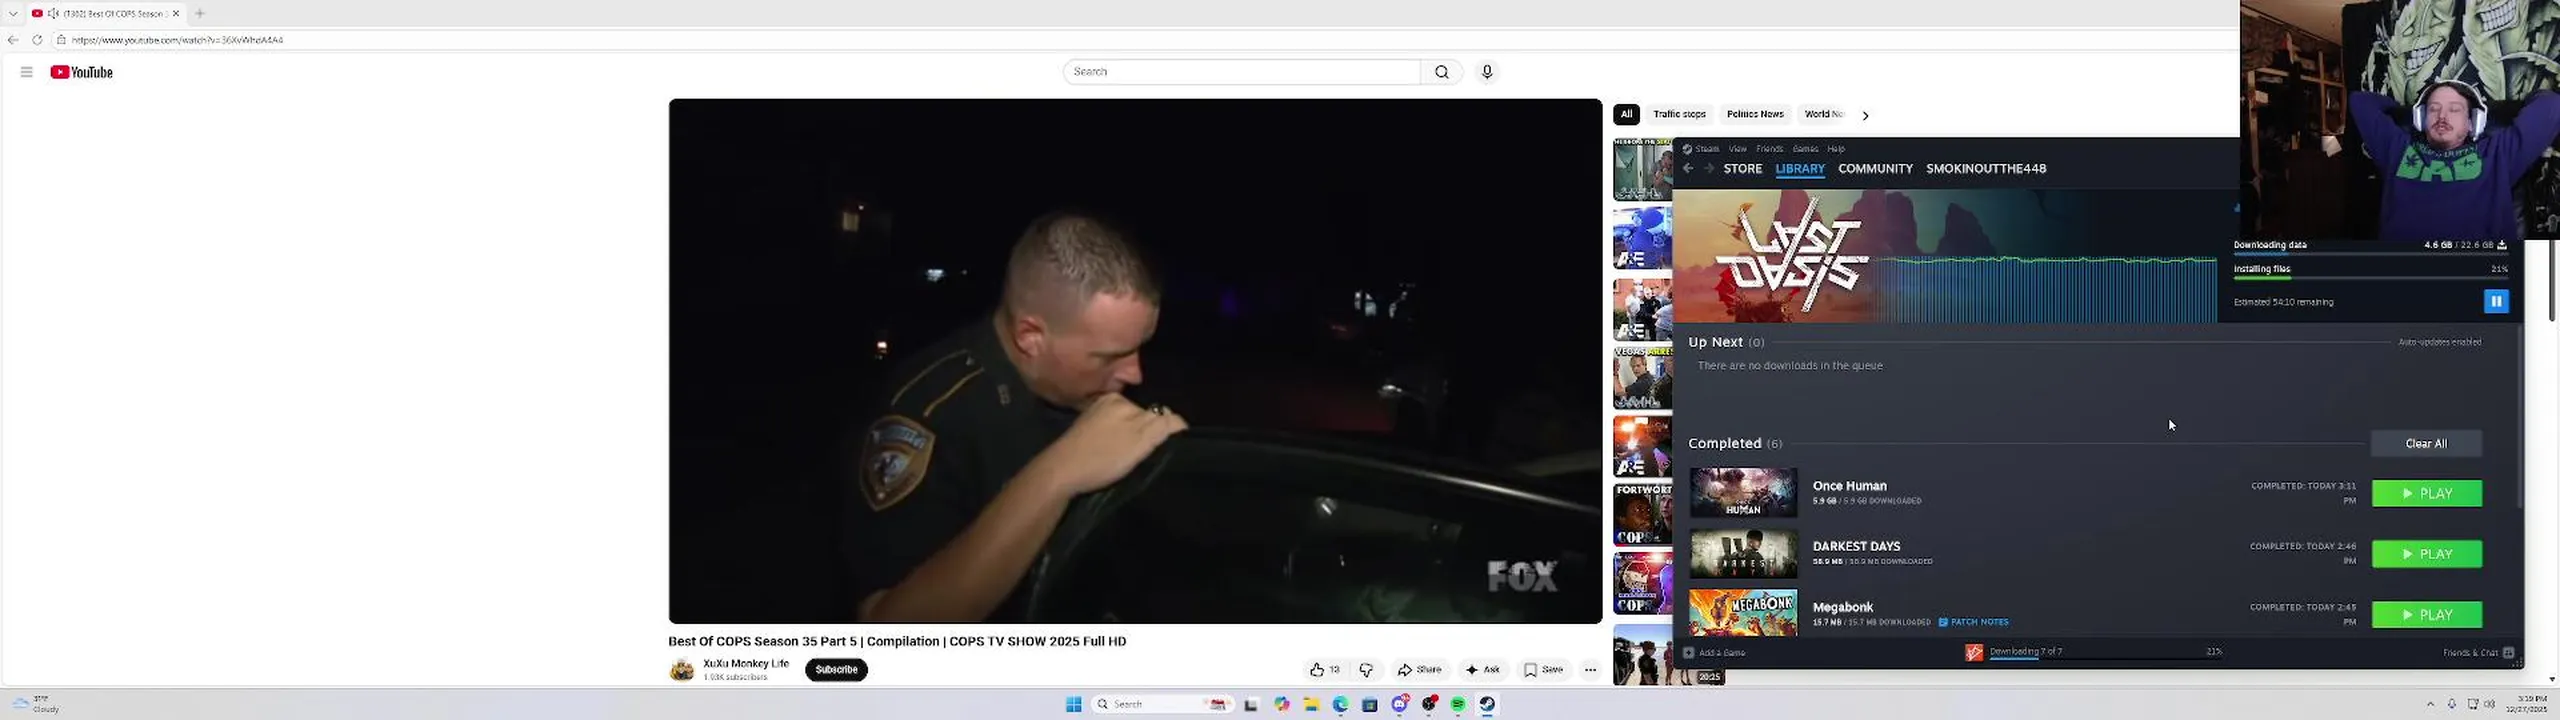This screenshot has height=720, width=2560.
Task: Open the more actions ellipsis menu
Action: pyautogui.click(x=1590, y=670)
